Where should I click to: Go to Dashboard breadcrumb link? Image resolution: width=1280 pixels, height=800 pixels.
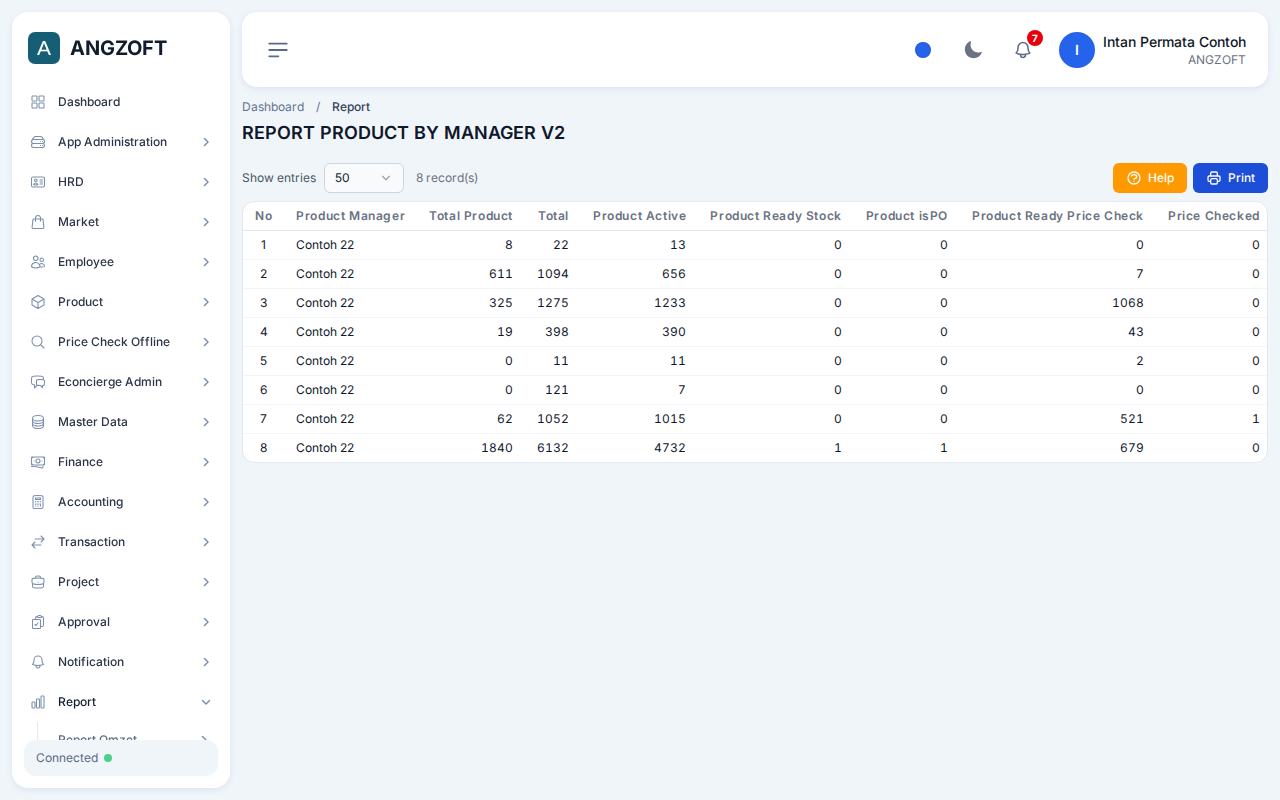click(273, 107)
